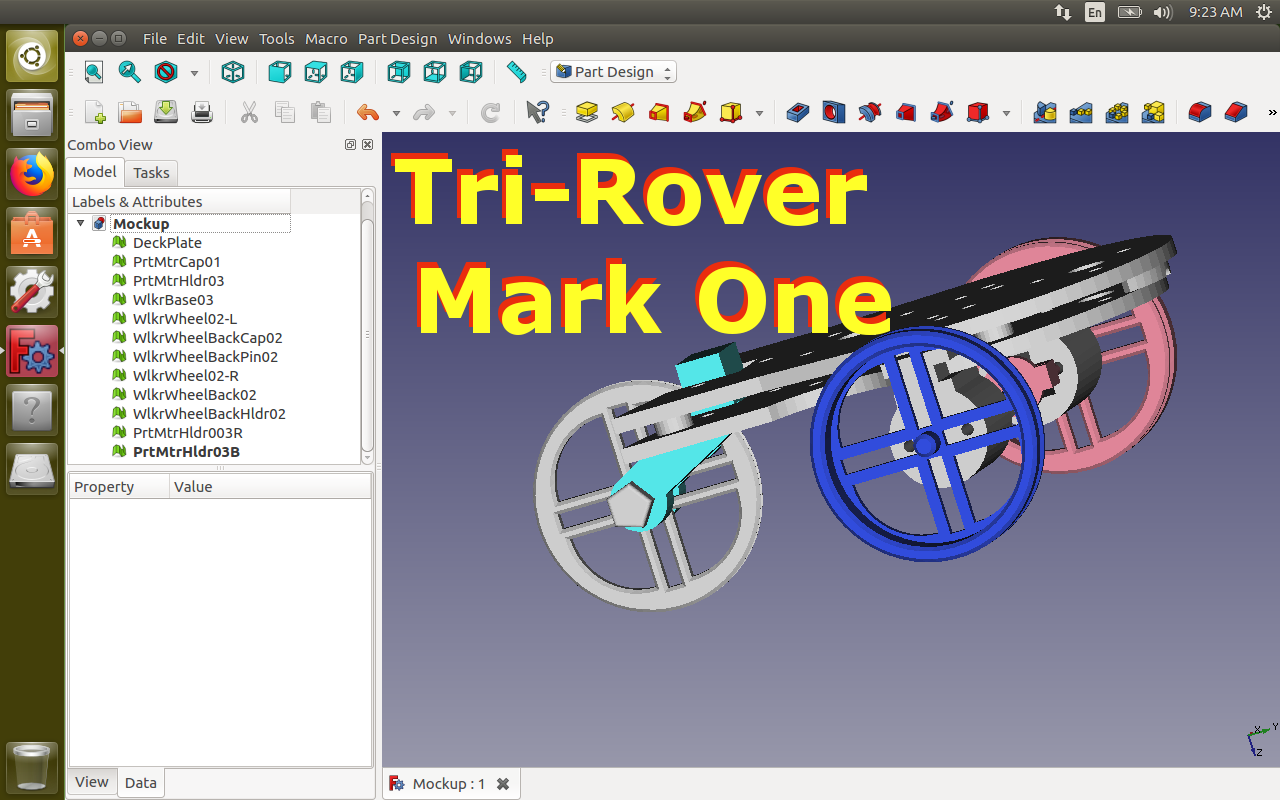Click the Redo arrow
1280x800 pixels.
424,112
